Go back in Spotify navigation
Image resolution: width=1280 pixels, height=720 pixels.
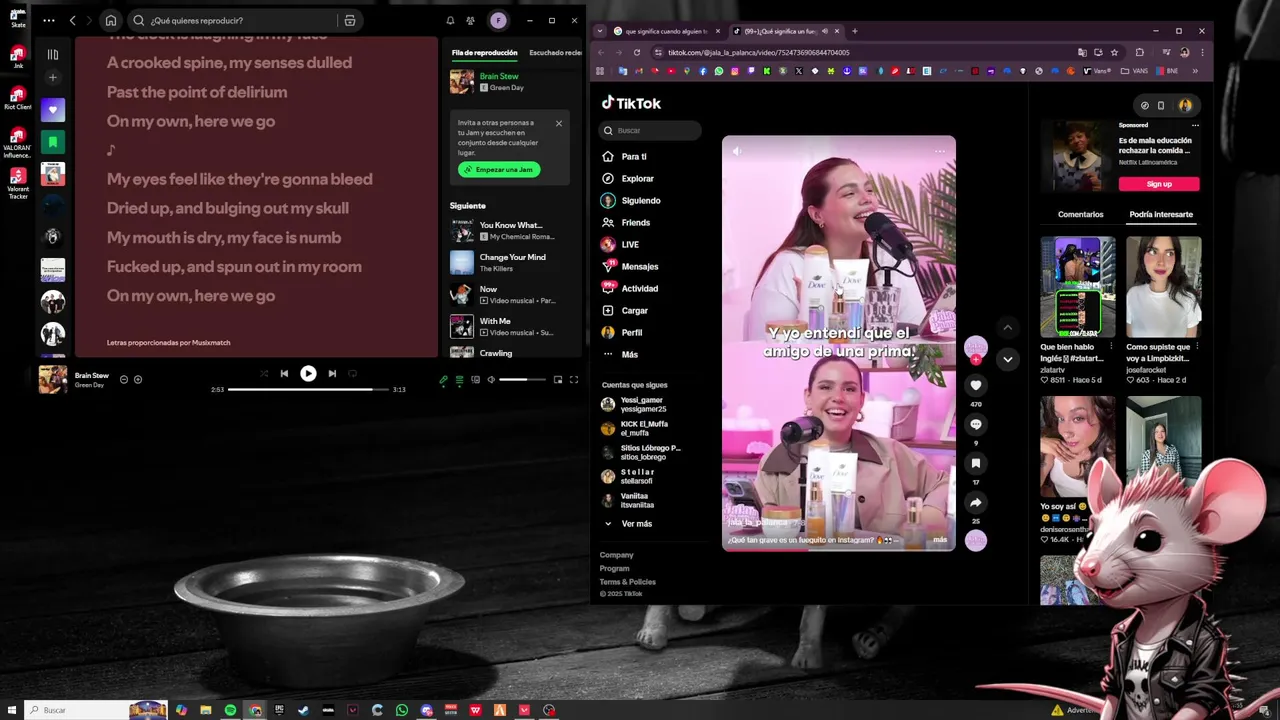pos(72,20)
